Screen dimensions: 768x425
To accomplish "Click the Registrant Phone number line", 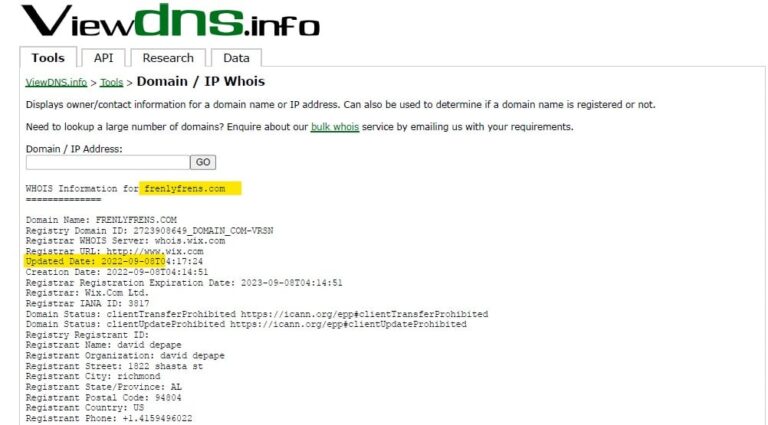I will pyautogui.click(x=109, y=419).
